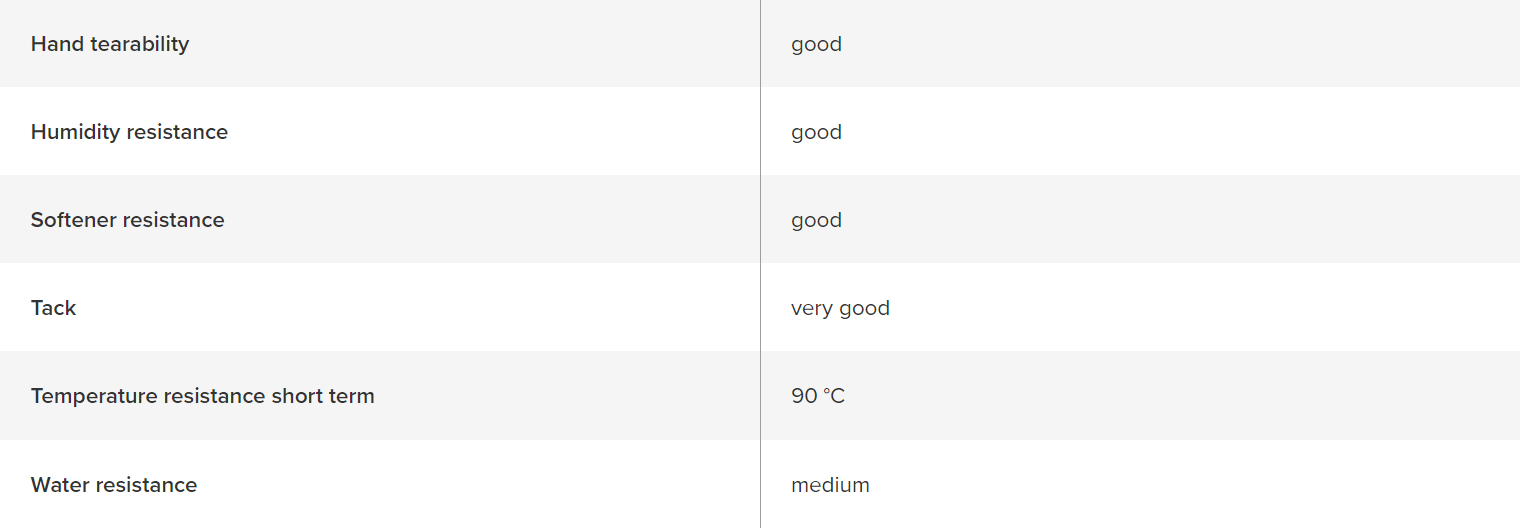Select the very good Tack value
This screenshot has height=528, width=1523.
(840, 309)
